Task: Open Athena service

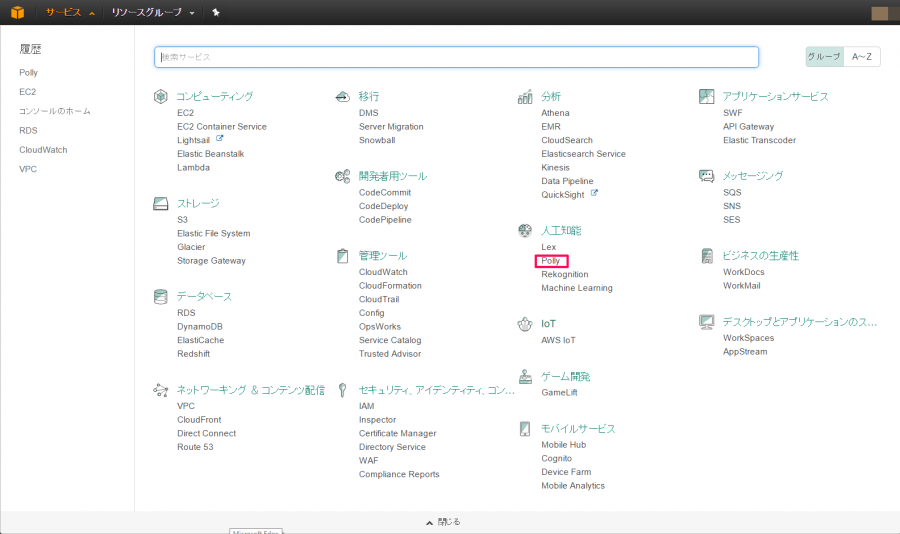Action: (555, 113)
